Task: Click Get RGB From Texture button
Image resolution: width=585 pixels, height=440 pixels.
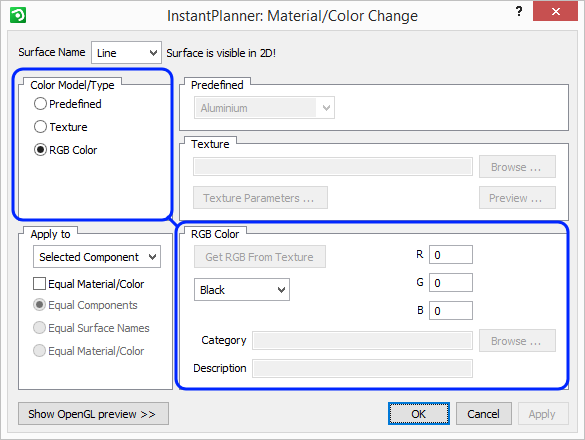Action: tap(260, 257)
